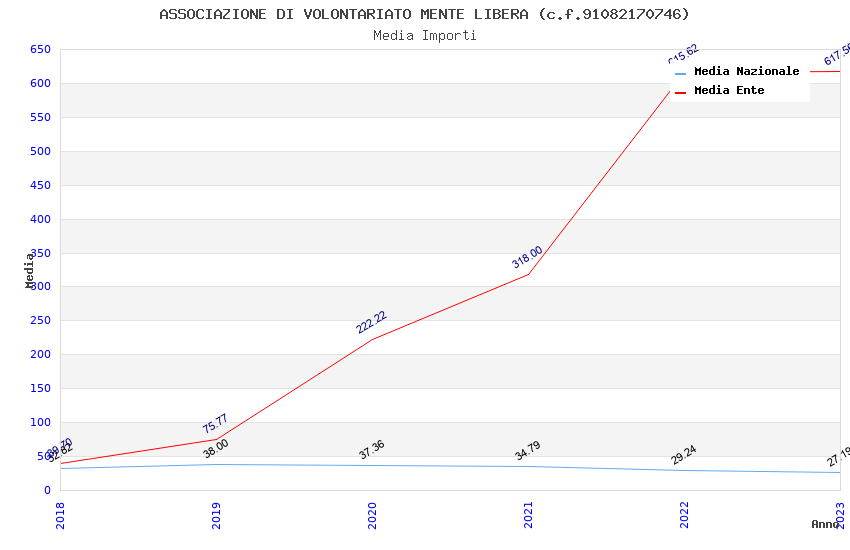Click the 450 y-axis tick label
Screen dimensions: 850x550
pyautogui.click(x=40, y=185)
